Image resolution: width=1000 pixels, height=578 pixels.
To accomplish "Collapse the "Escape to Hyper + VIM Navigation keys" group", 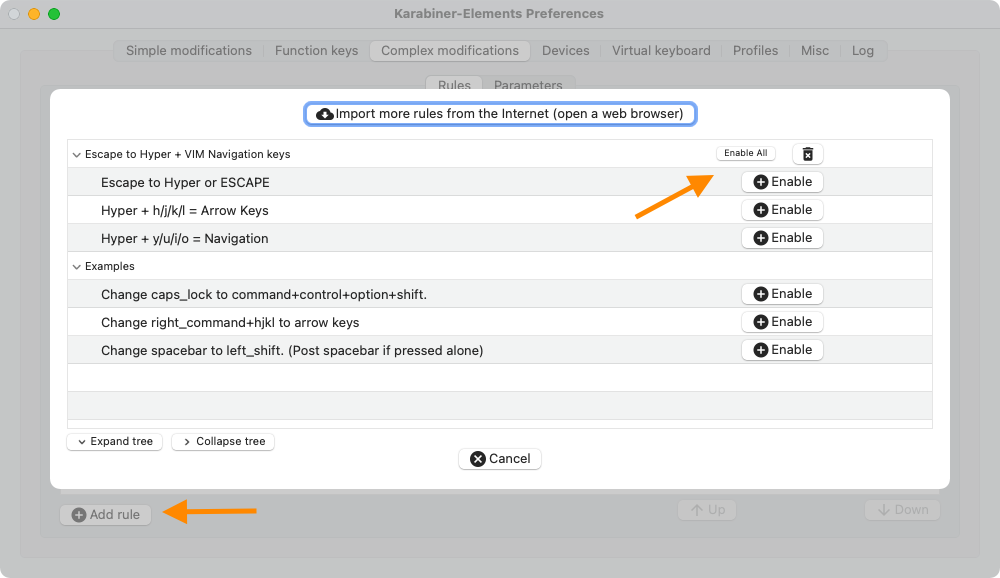I will [x=76, y=154].
